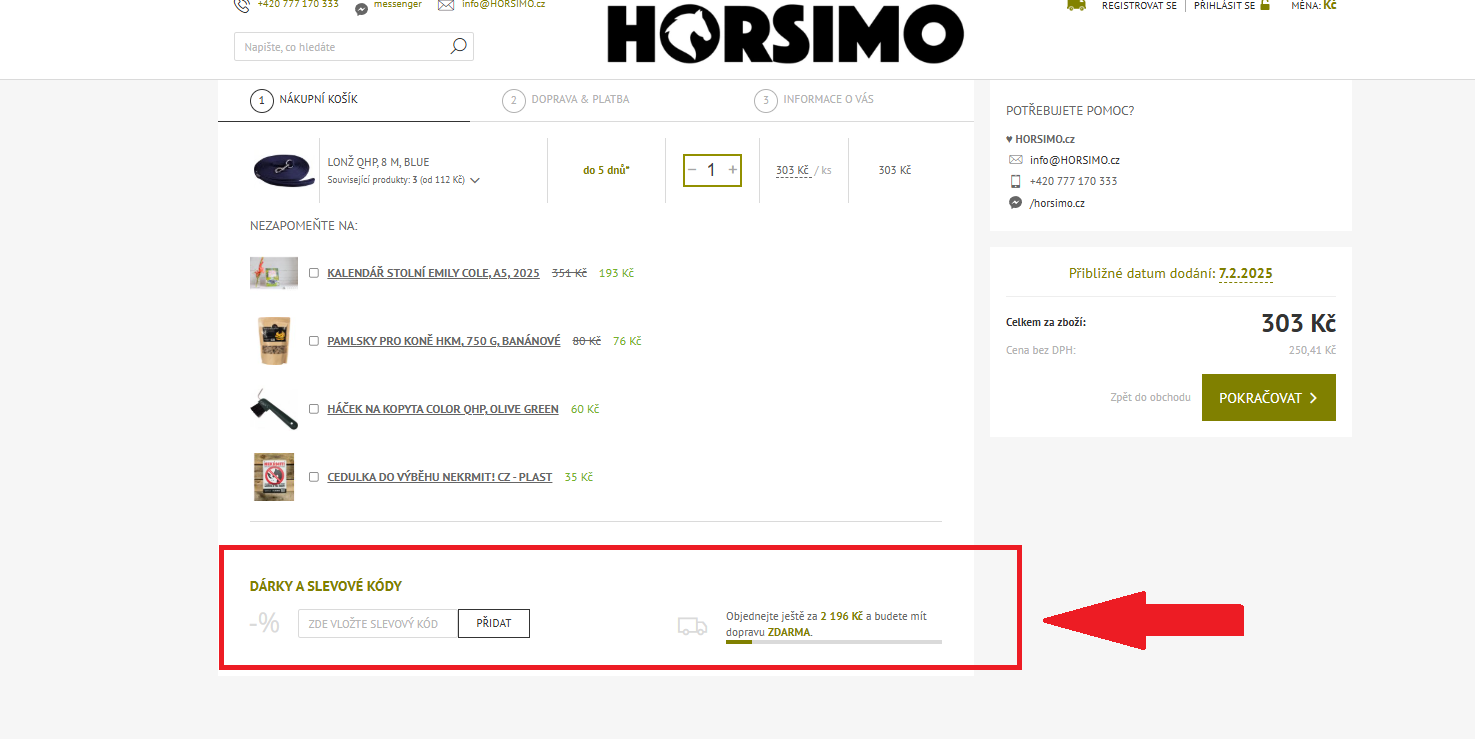Click the +420 777 170 333 number in help panel

pos(1073,182)
